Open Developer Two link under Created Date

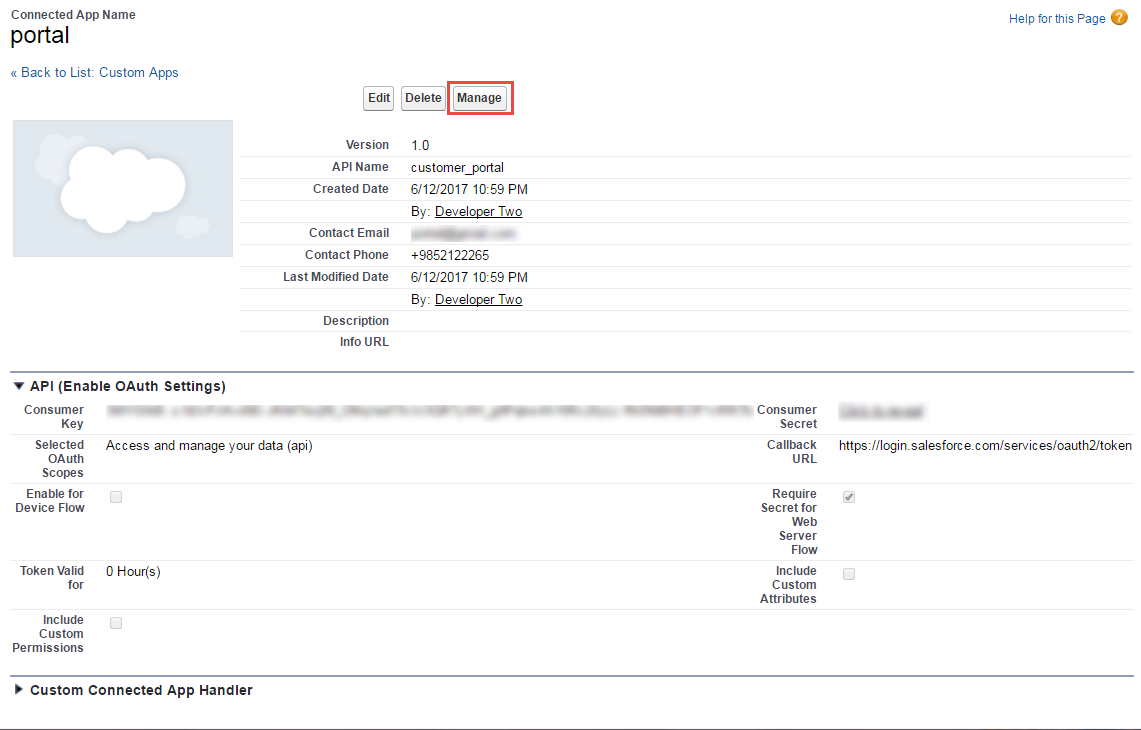point(478,212)
